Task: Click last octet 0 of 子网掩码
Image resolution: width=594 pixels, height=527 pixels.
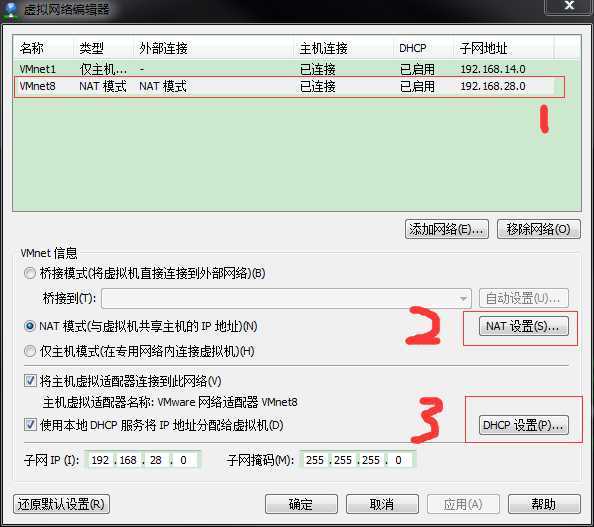Action: pos(398,460)
